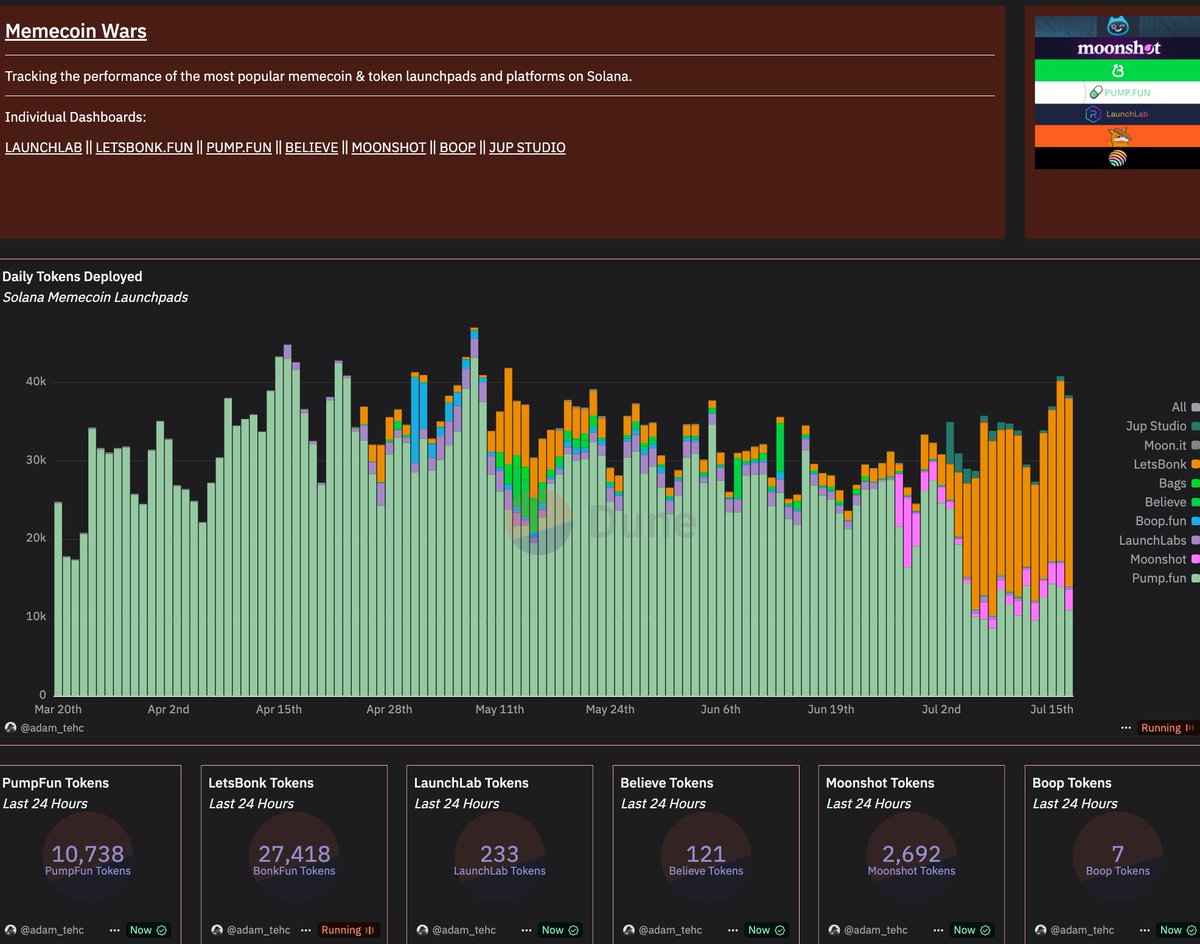This screenshot has height=944, width=1200.
Task: Click the 7 Boop Tokens value
Action: point(1118,854)
